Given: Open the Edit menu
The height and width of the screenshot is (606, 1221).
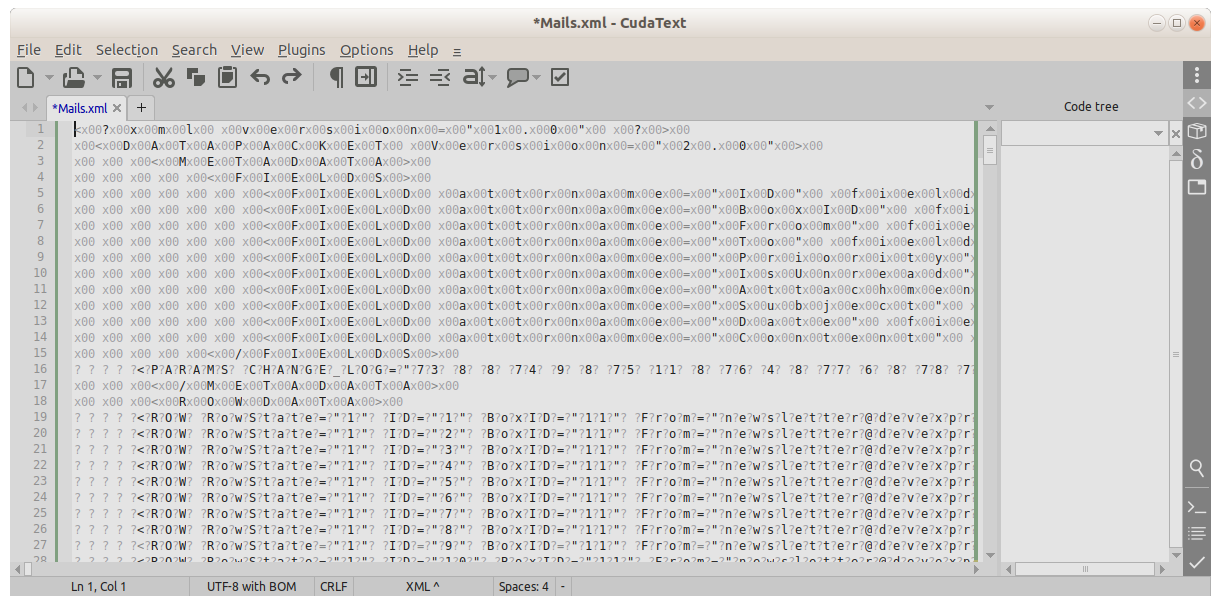Looking at the screenshot, I should pyautogui.click(x=68, y=50).
